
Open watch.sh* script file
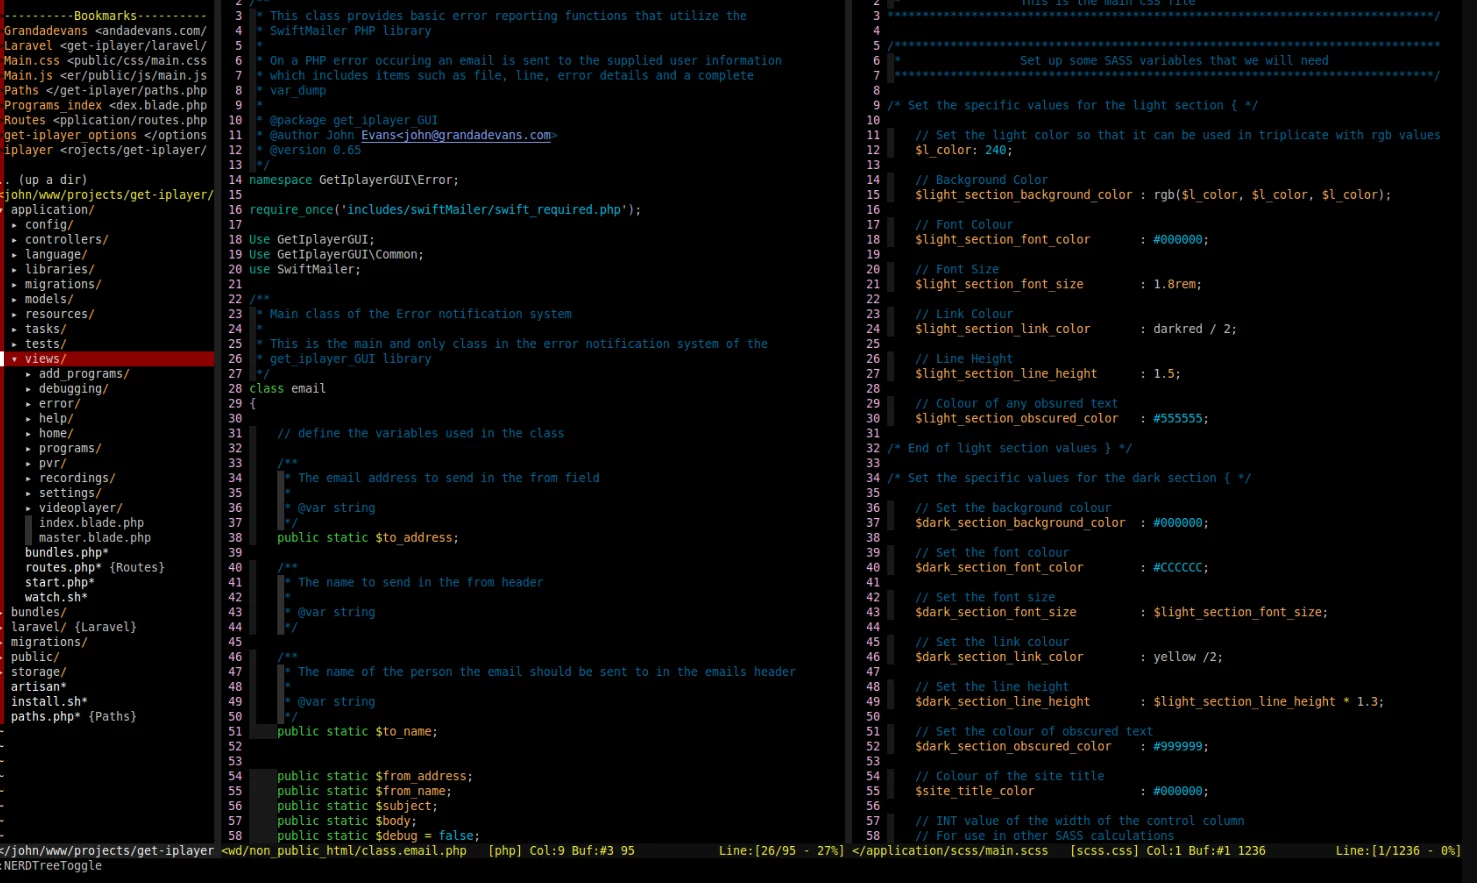pyautogui.click(x=56, y=598)
